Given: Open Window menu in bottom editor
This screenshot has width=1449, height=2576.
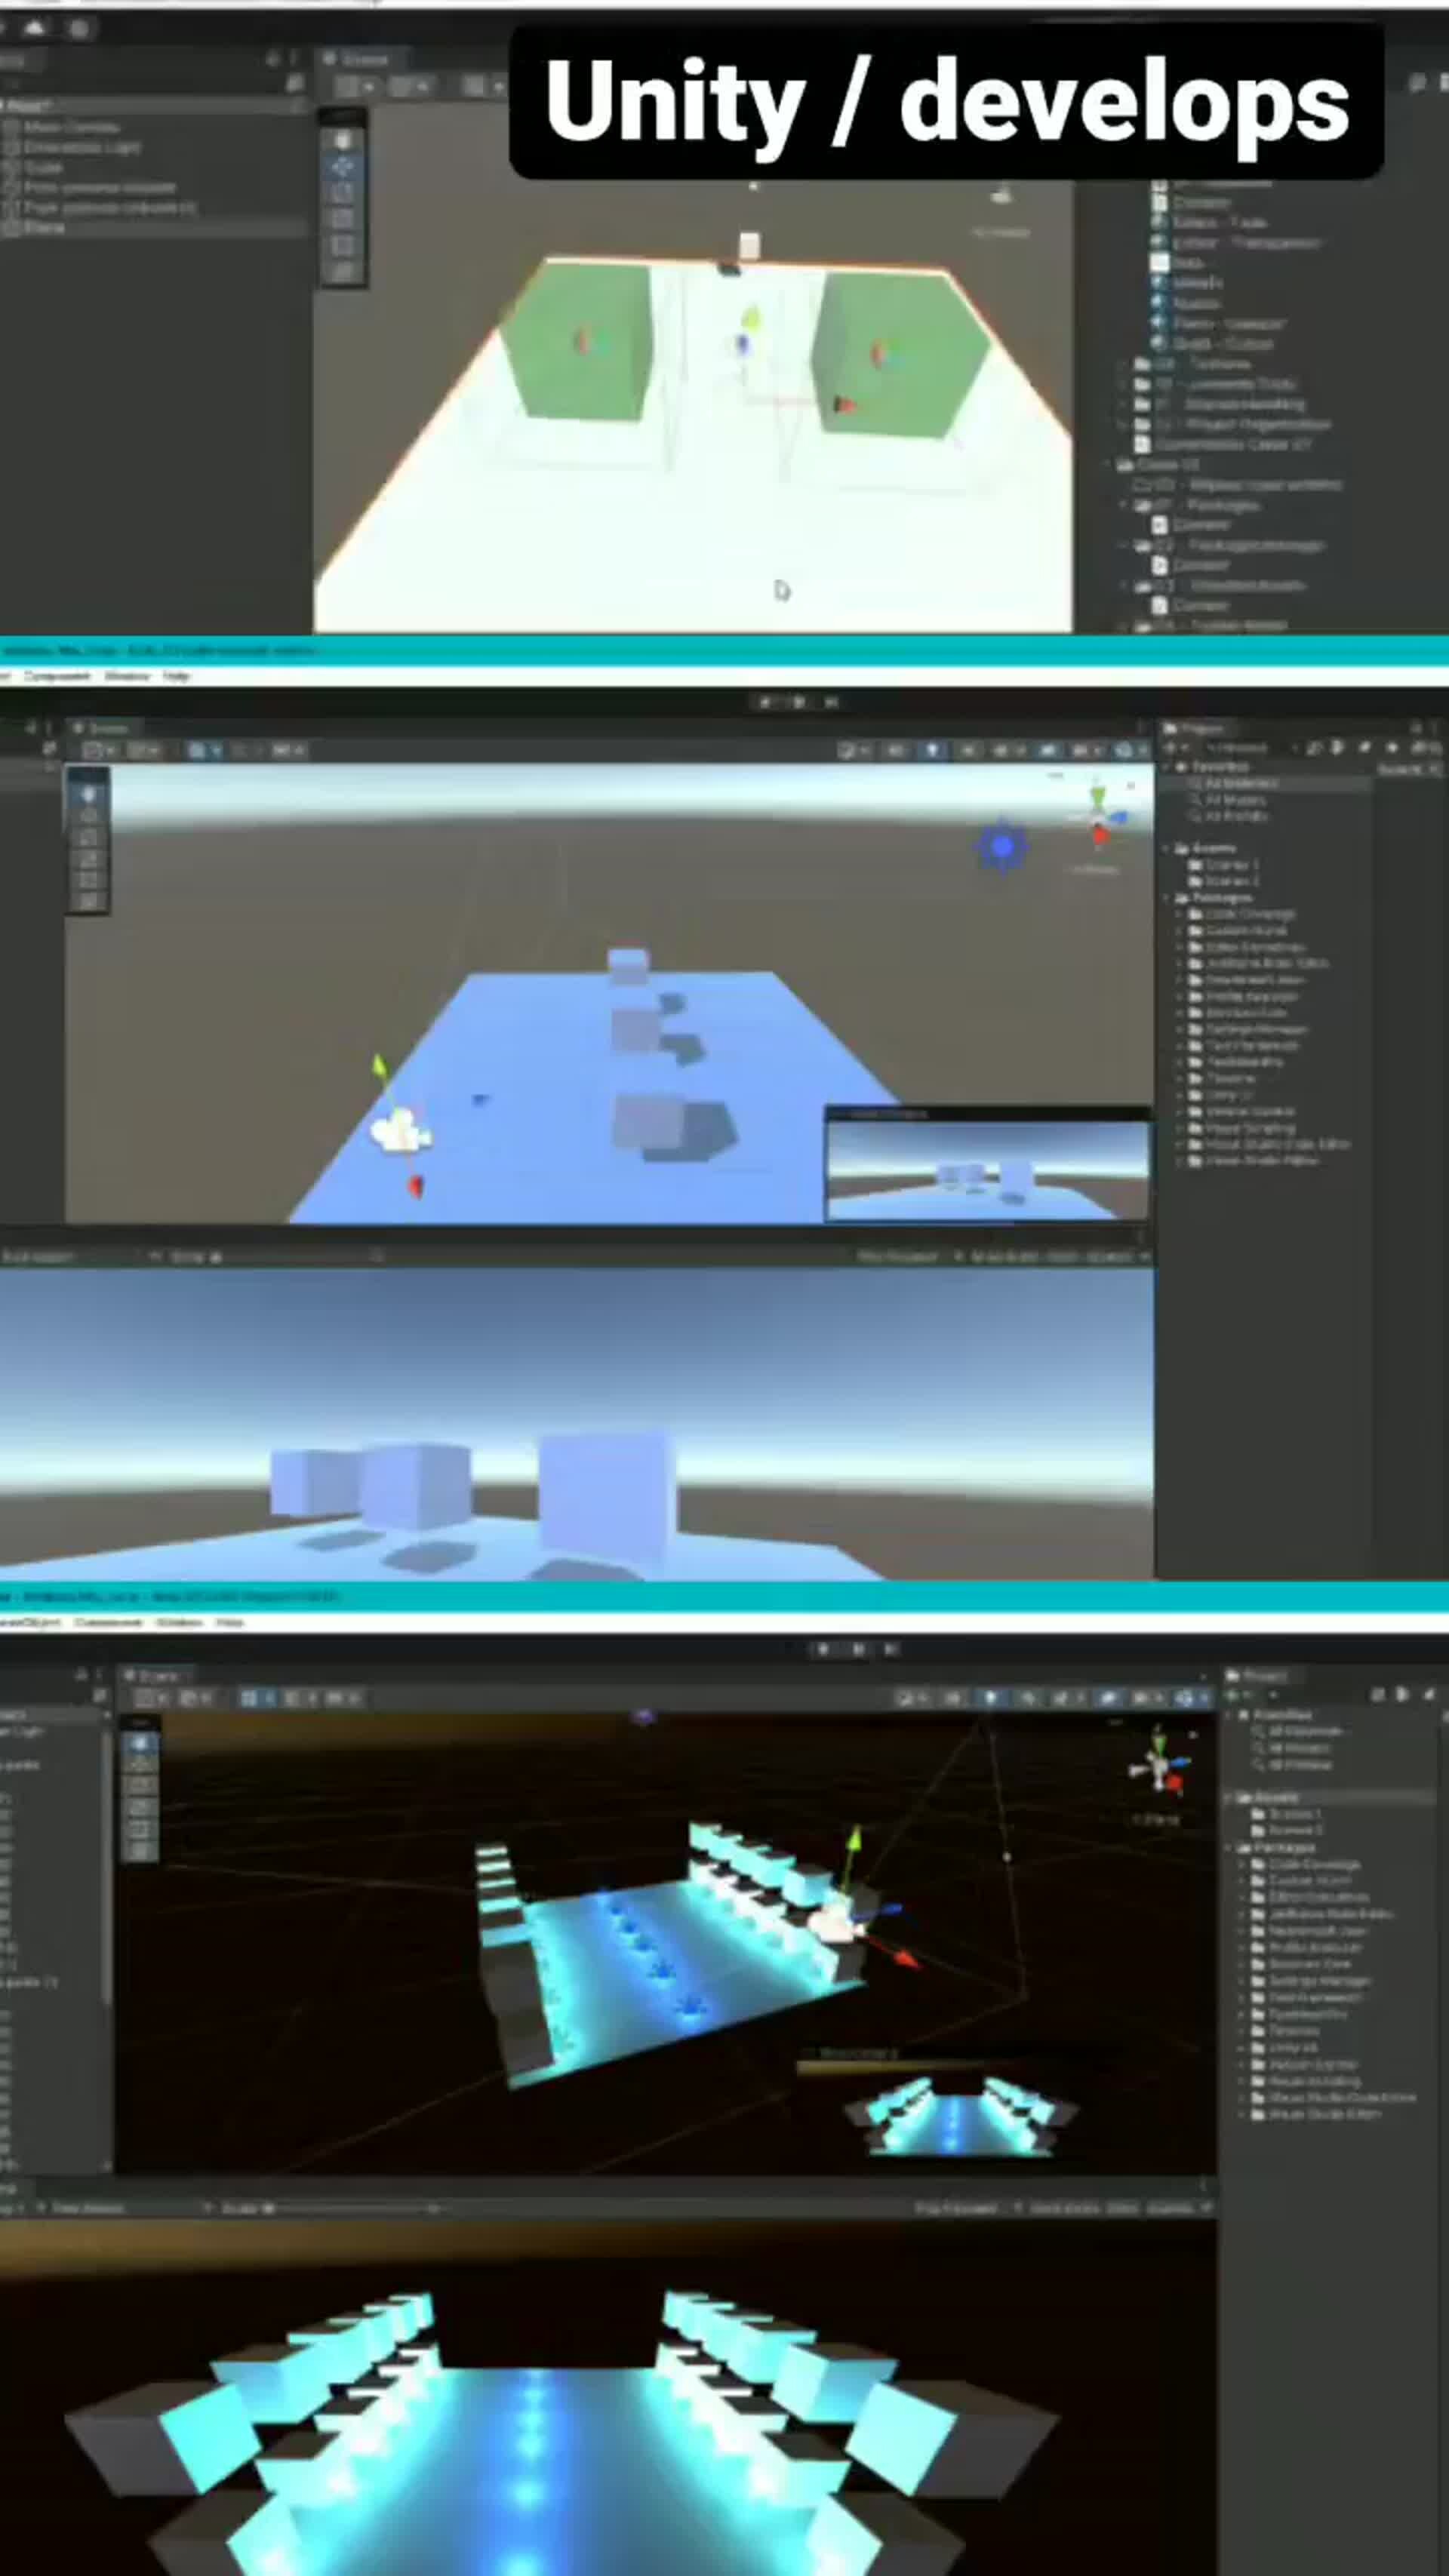Looking at the screenshot, I should click(180, 1623).
